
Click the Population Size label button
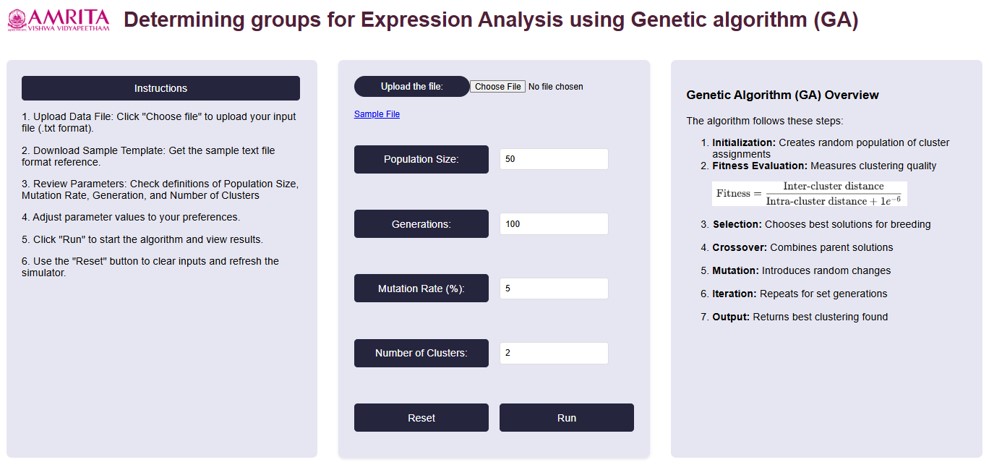click(x=421, y=159)
